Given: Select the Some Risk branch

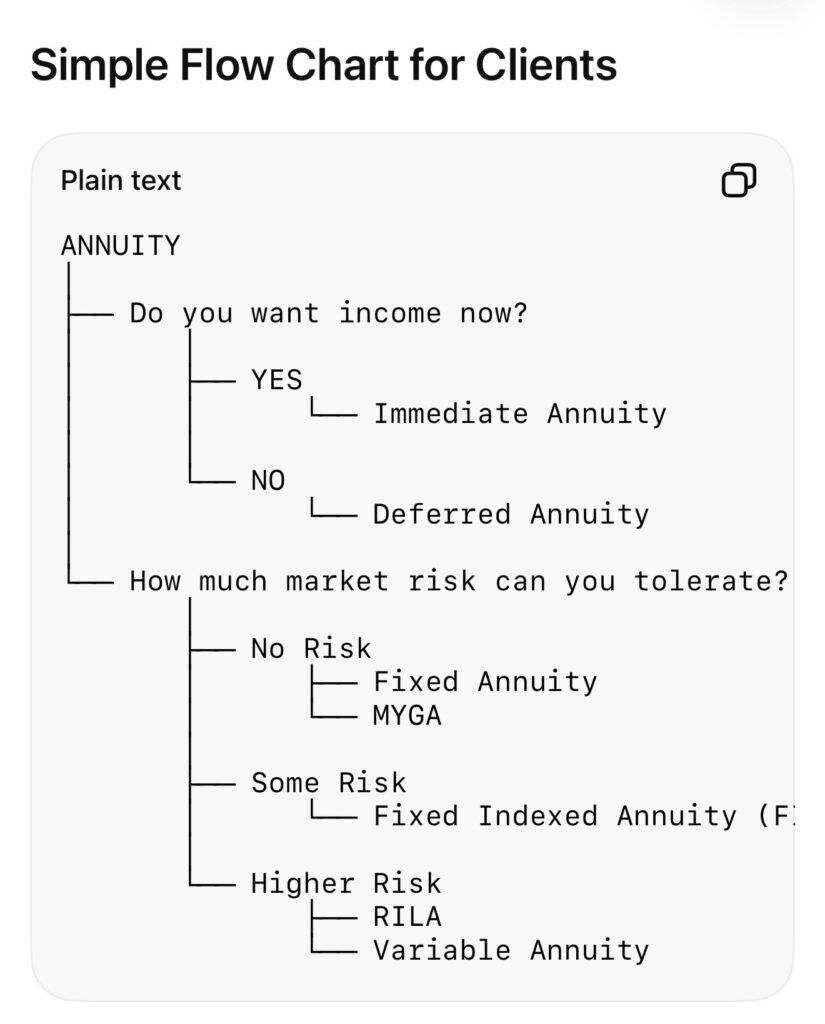Looking at the screenshot, I should tap(329, 782).
